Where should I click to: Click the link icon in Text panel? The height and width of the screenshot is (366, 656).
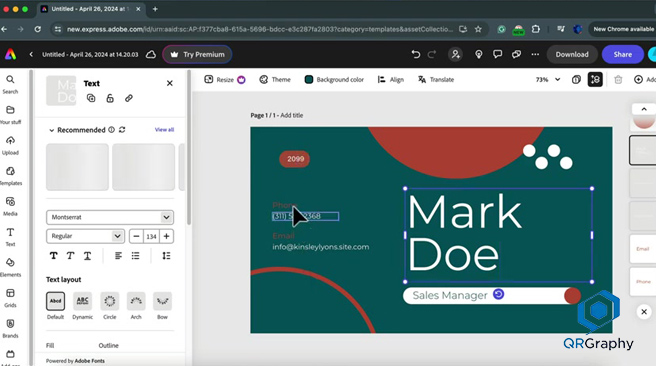[129, 98]
